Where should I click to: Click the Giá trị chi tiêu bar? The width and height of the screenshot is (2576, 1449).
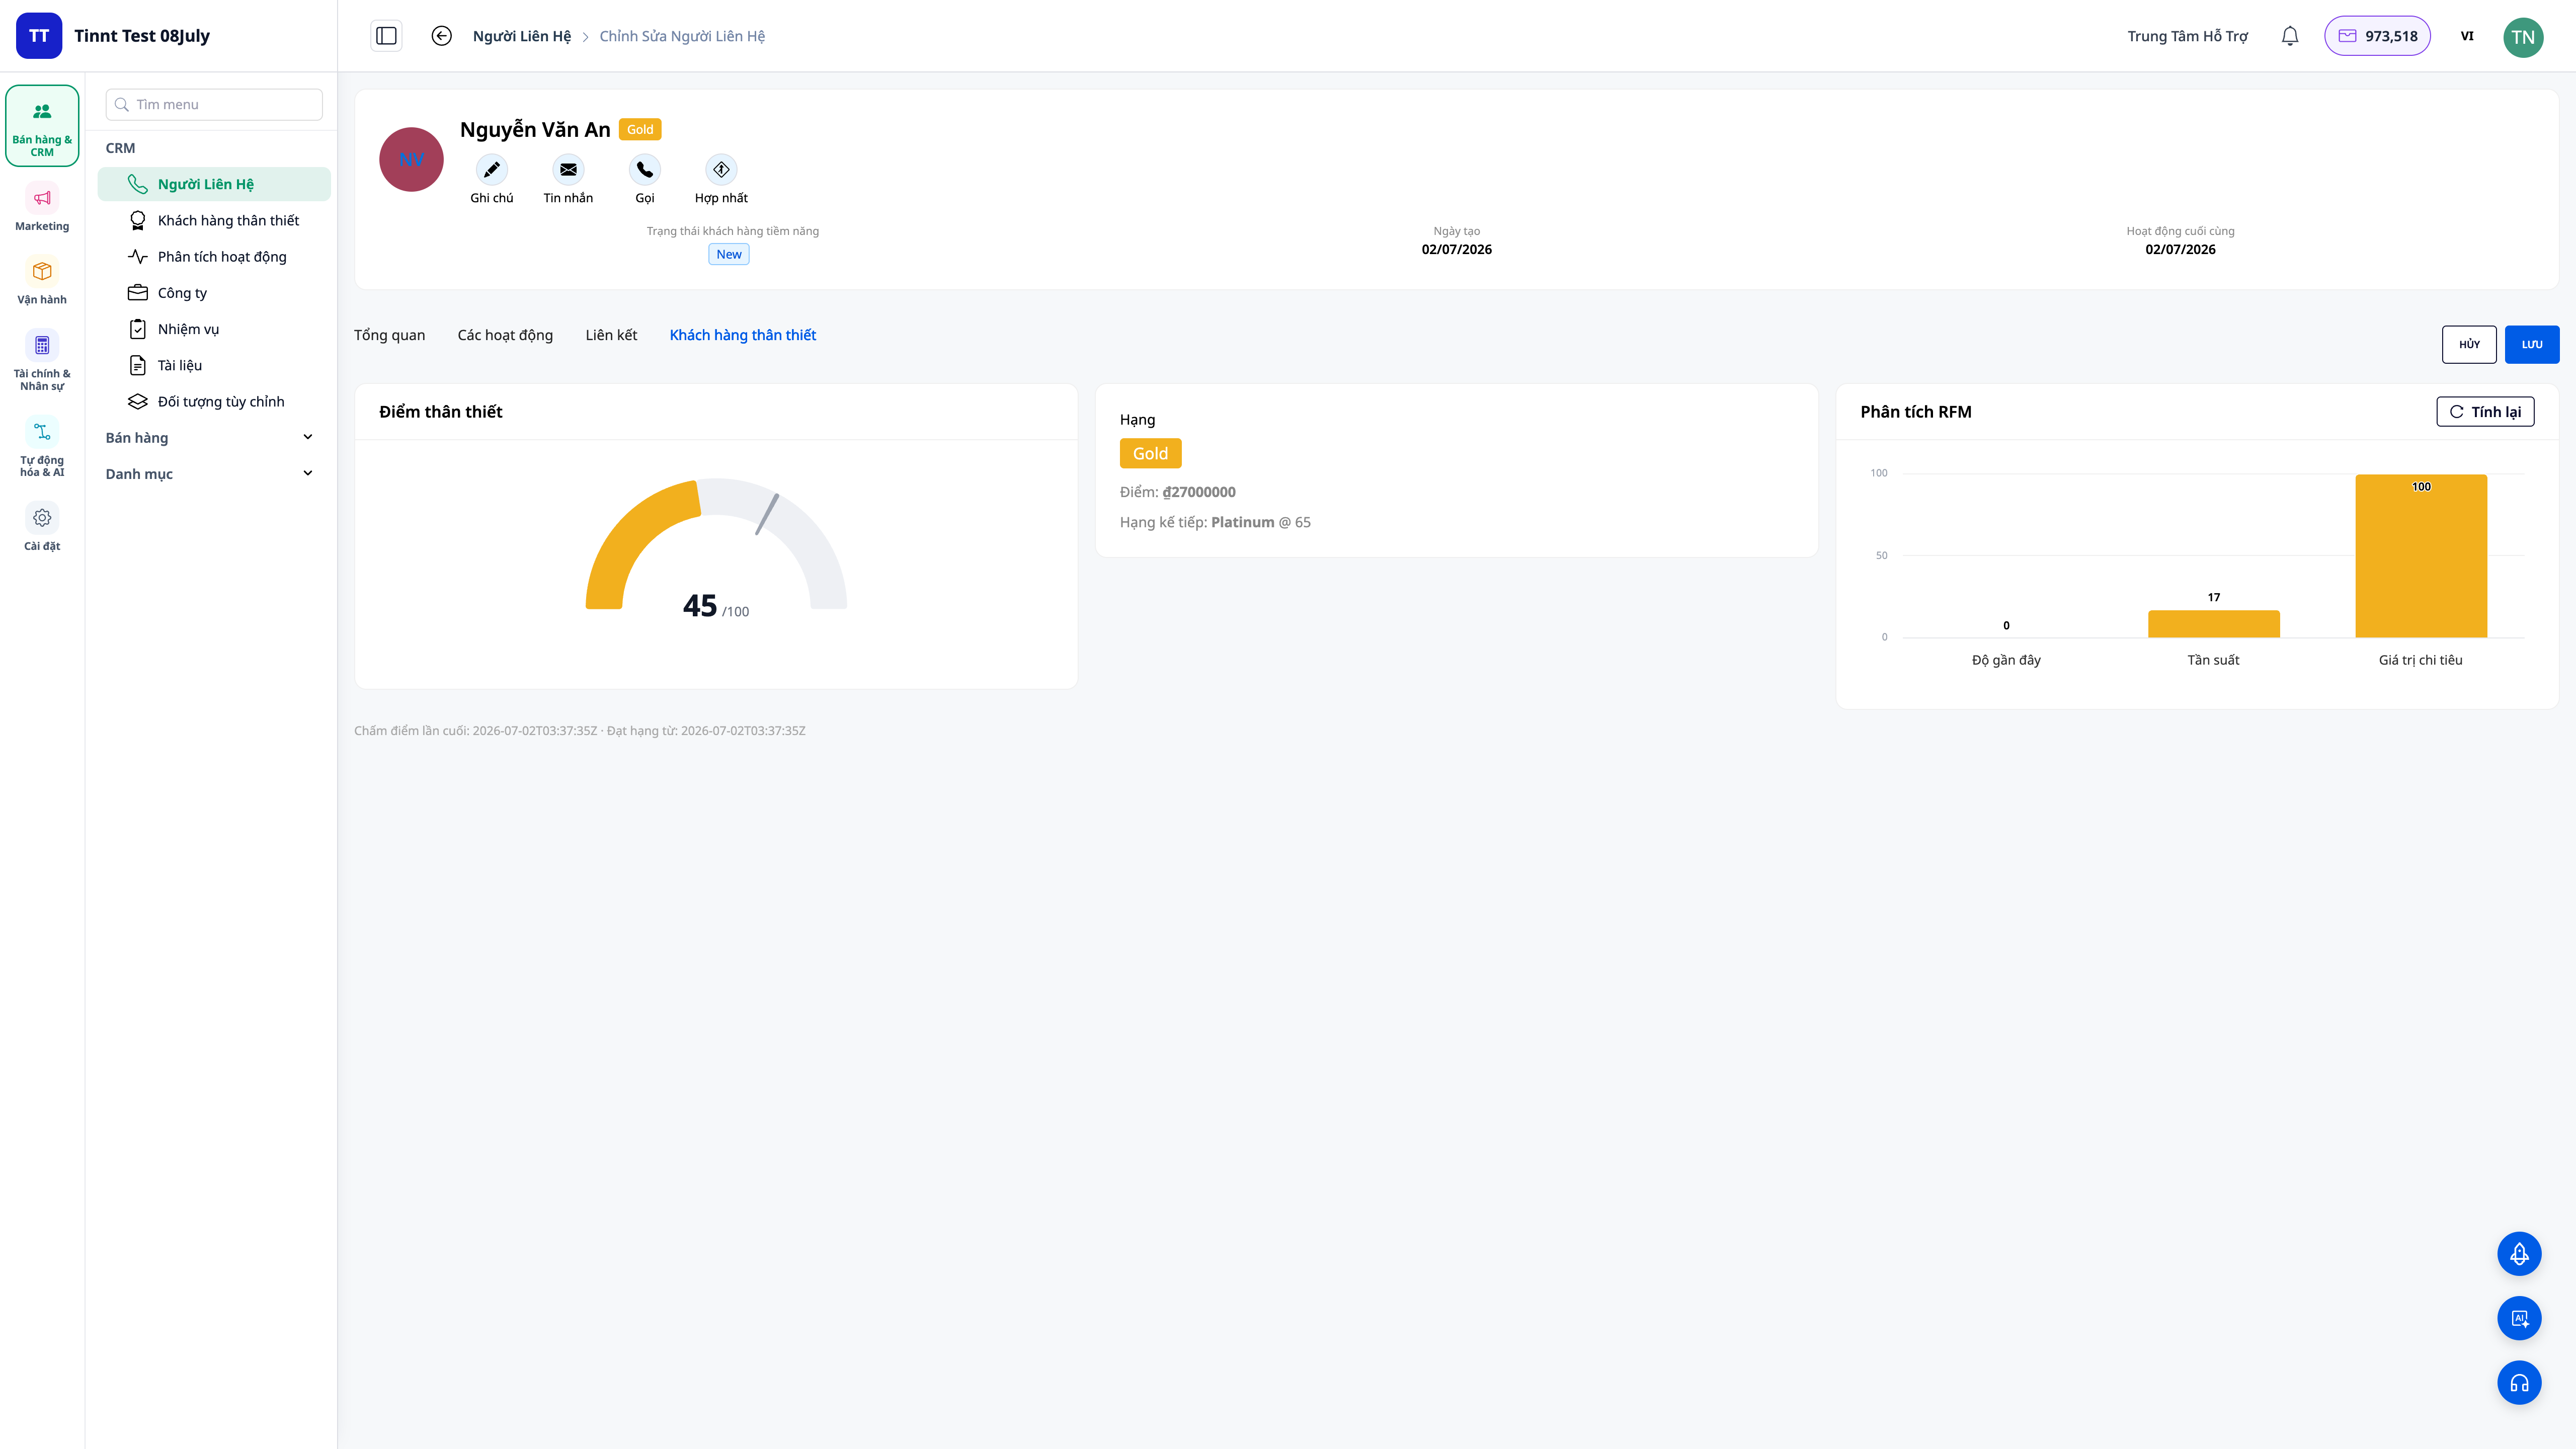click(x=2421, y=556)
